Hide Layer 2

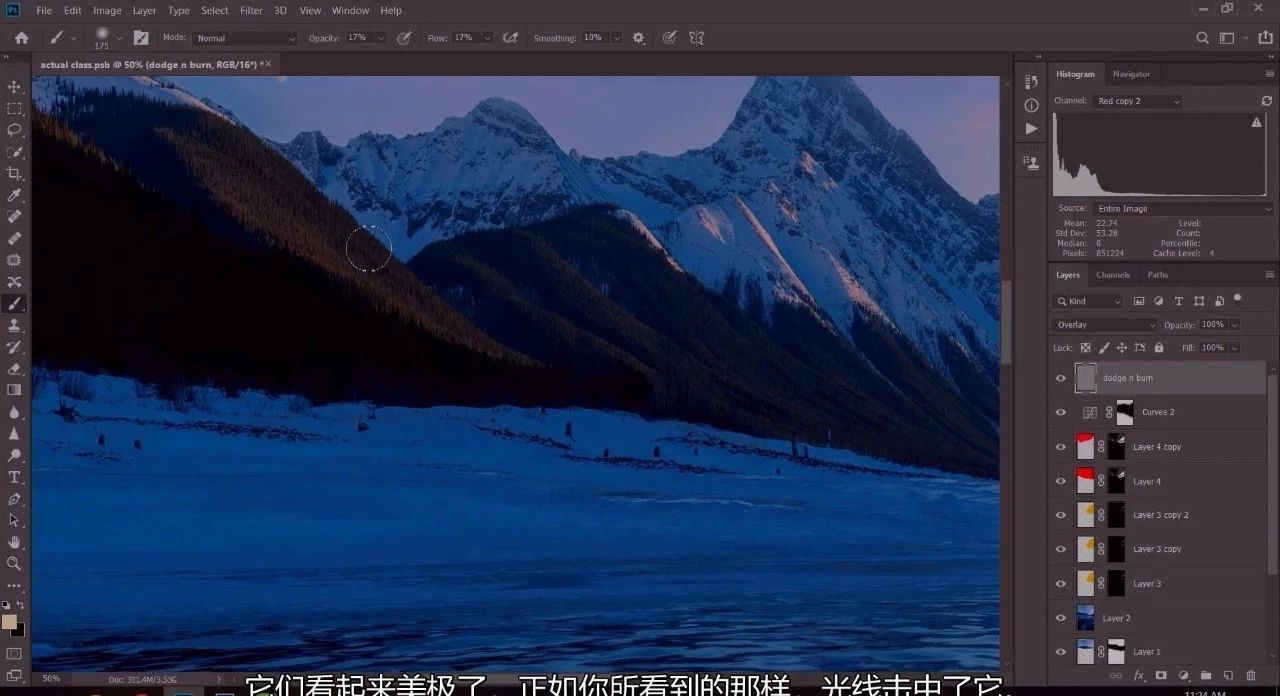click(1061, 618)
